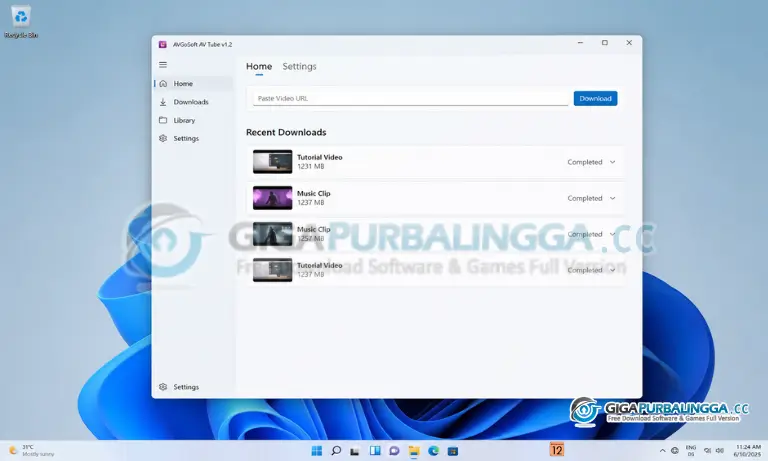The image size is (768, 461).
Task: Open the clock showing 11:24 AM
Action: click(747, 451)
